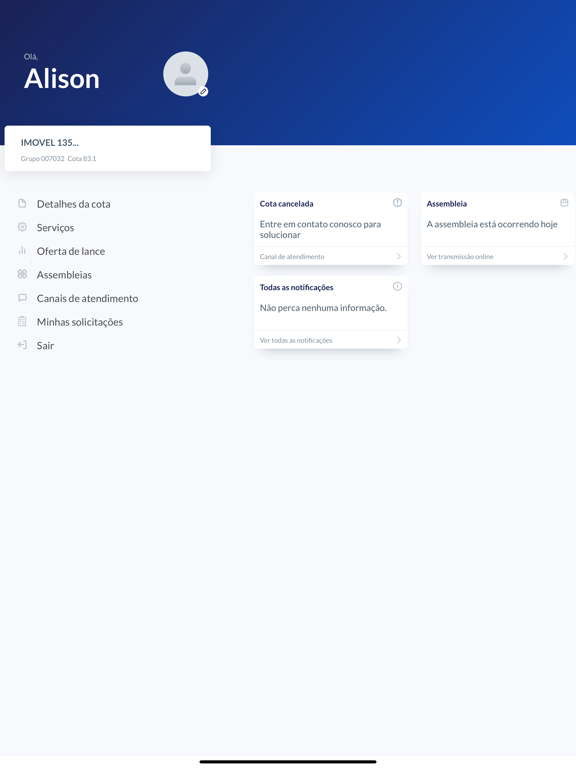This screenshot has height=768, width=576.
Task: Open Canais de atendimento
Action: [87, 298]
